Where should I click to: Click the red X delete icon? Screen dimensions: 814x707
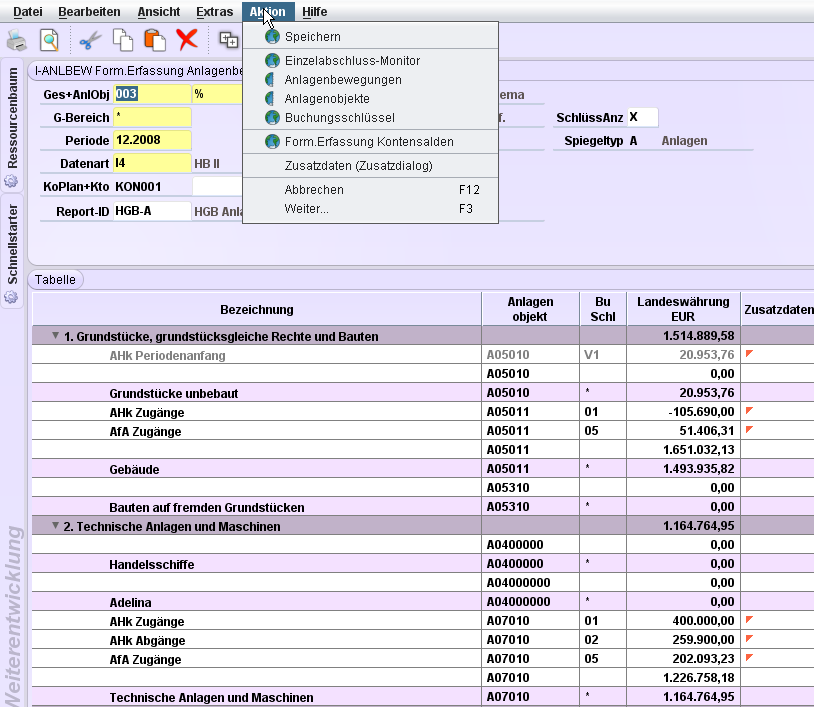coord(187,39)
